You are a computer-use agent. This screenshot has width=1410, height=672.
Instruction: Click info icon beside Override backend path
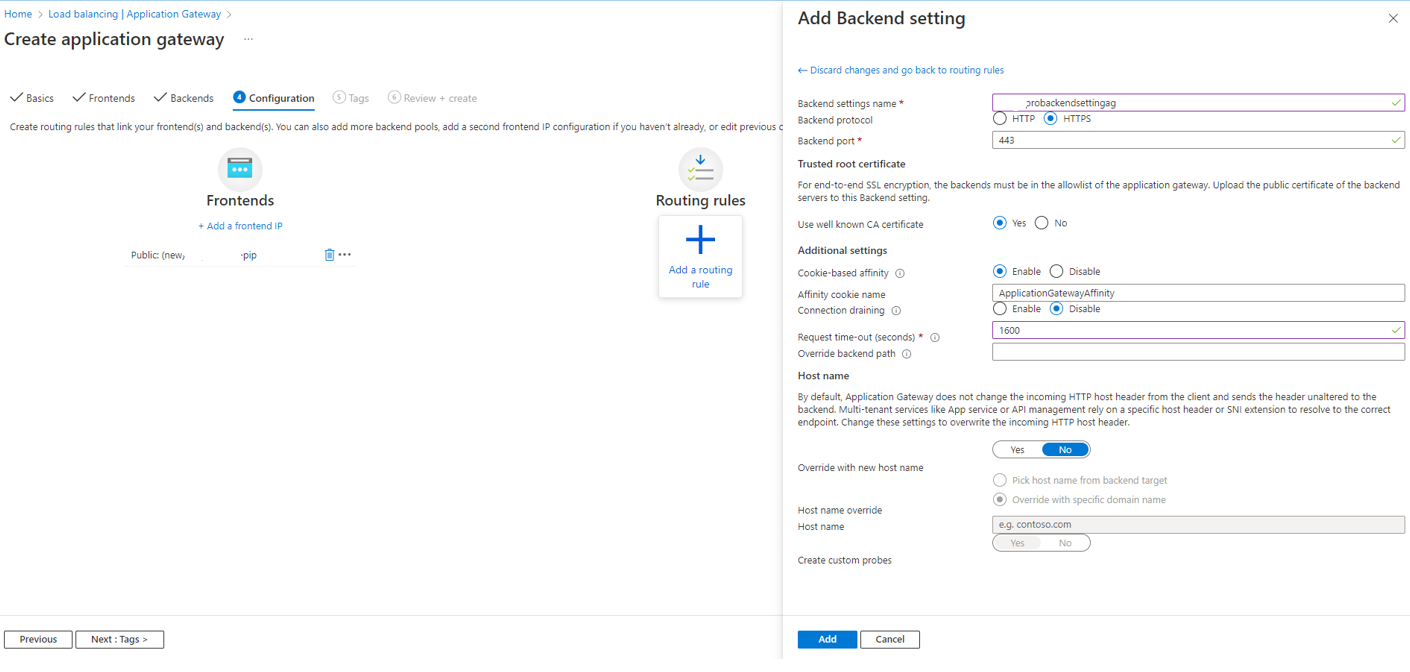[907, 354]
